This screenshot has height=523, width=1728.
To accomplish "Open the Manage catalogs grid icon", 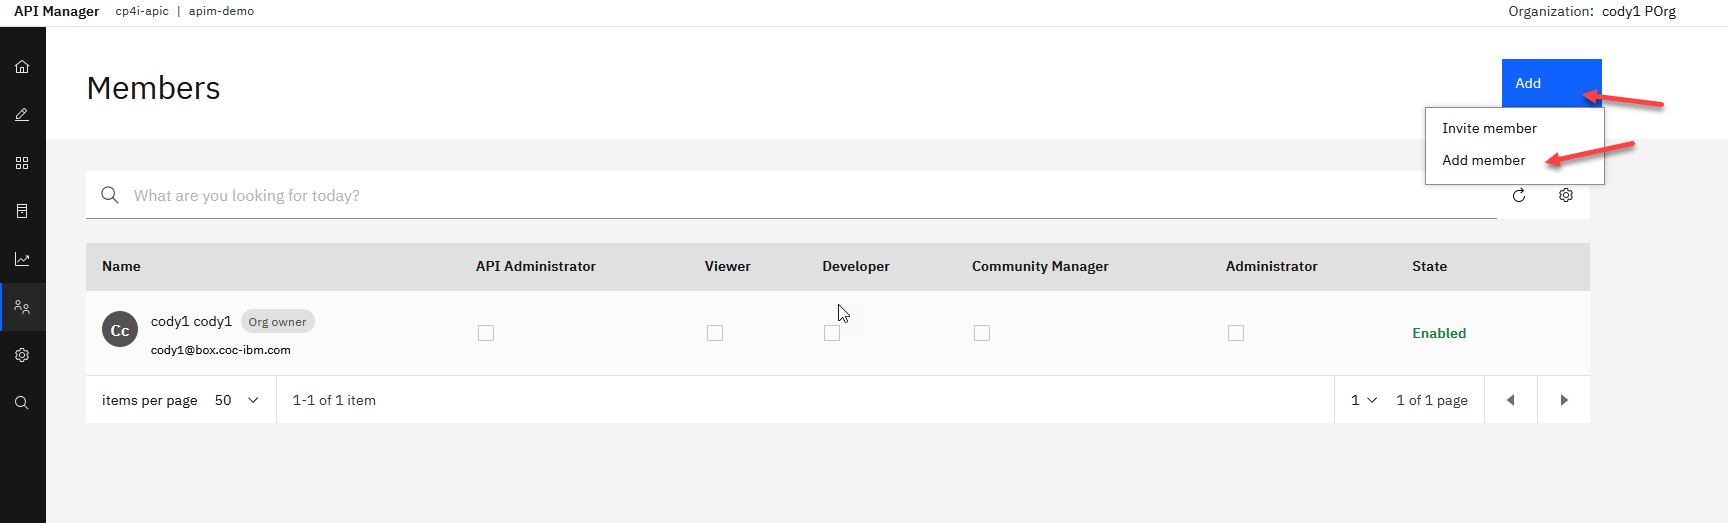I will tap(22, 163).
